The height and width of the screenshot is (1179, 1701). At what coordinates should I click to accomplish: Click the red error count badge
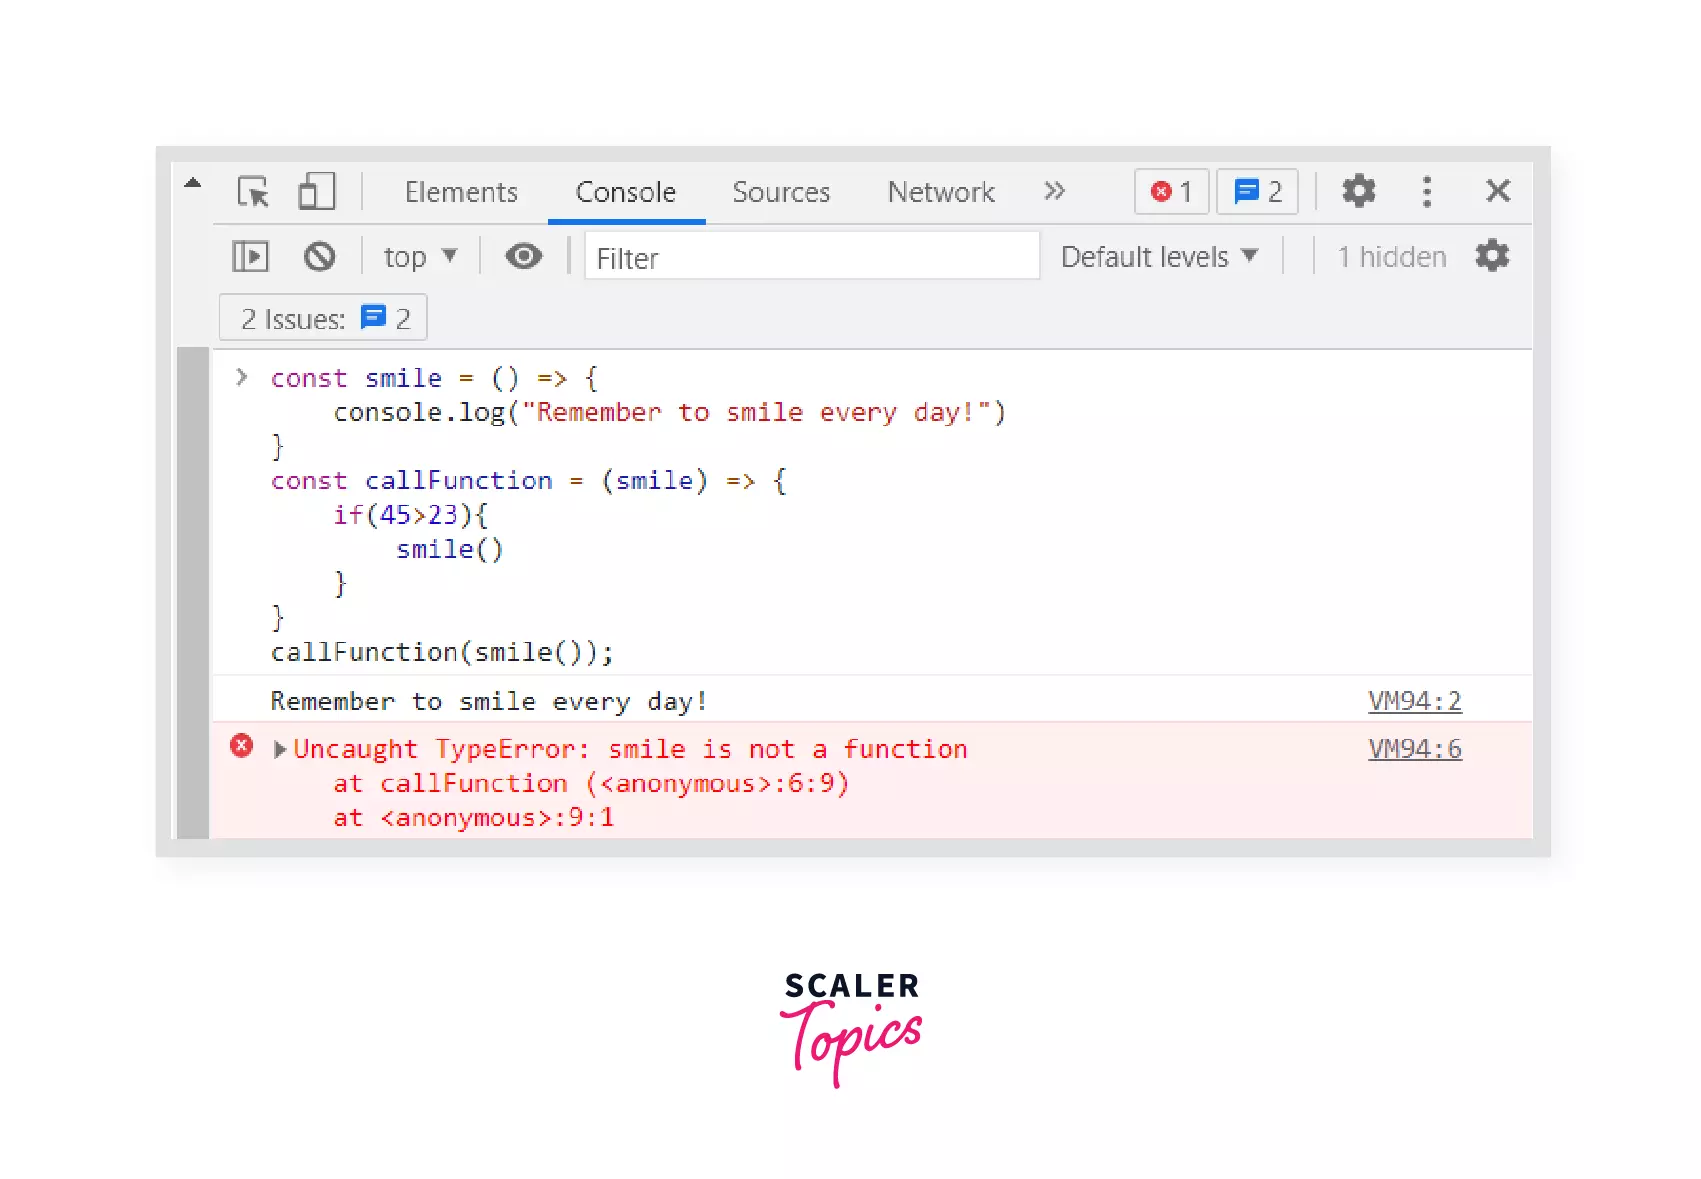[1171, 191]
